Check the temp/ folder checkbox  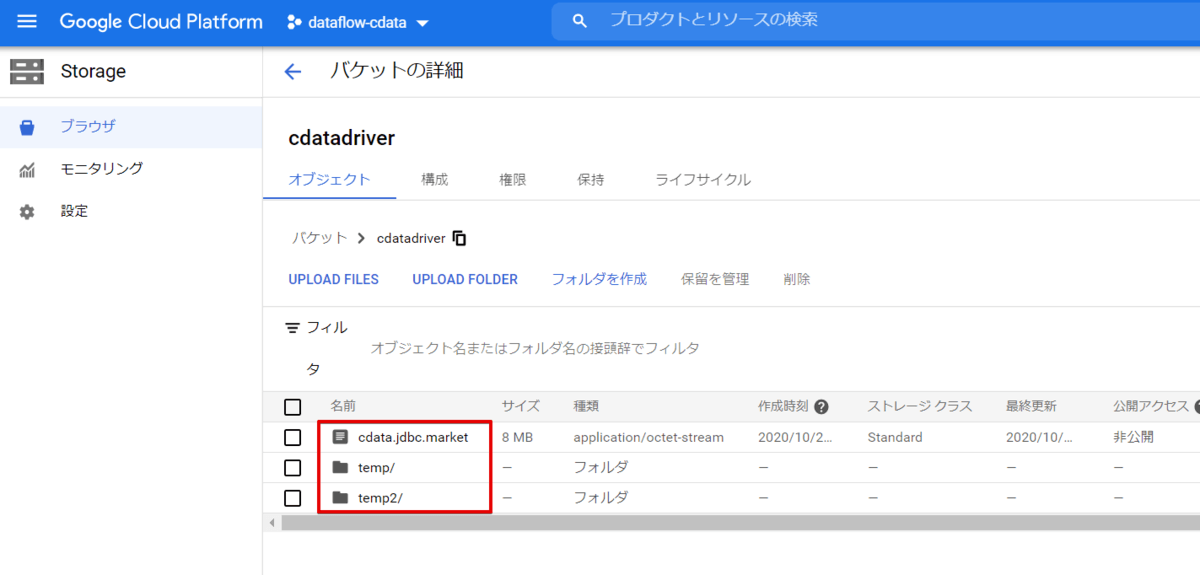[293, 467]
